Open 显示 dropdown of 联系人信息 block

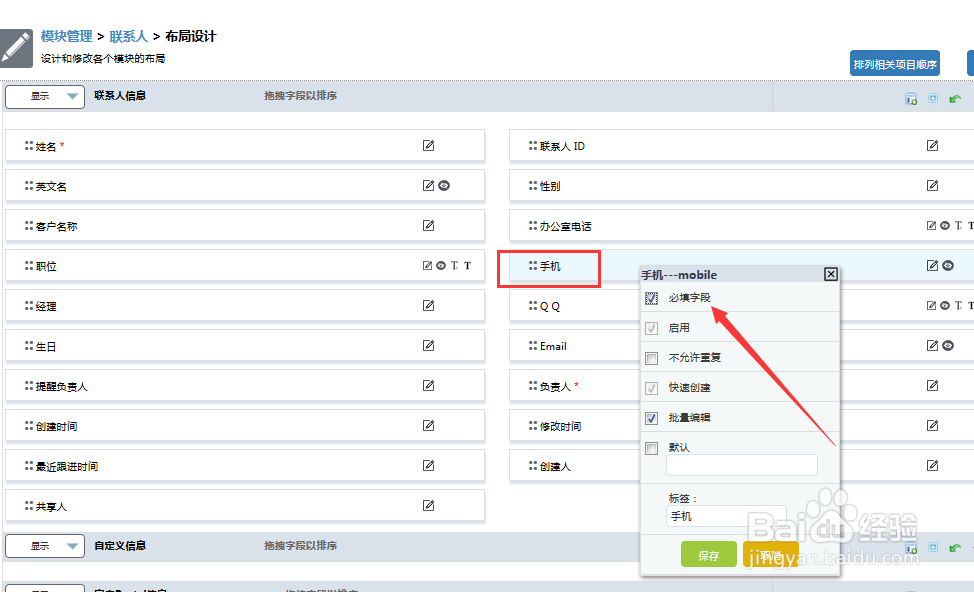point(45,96)
